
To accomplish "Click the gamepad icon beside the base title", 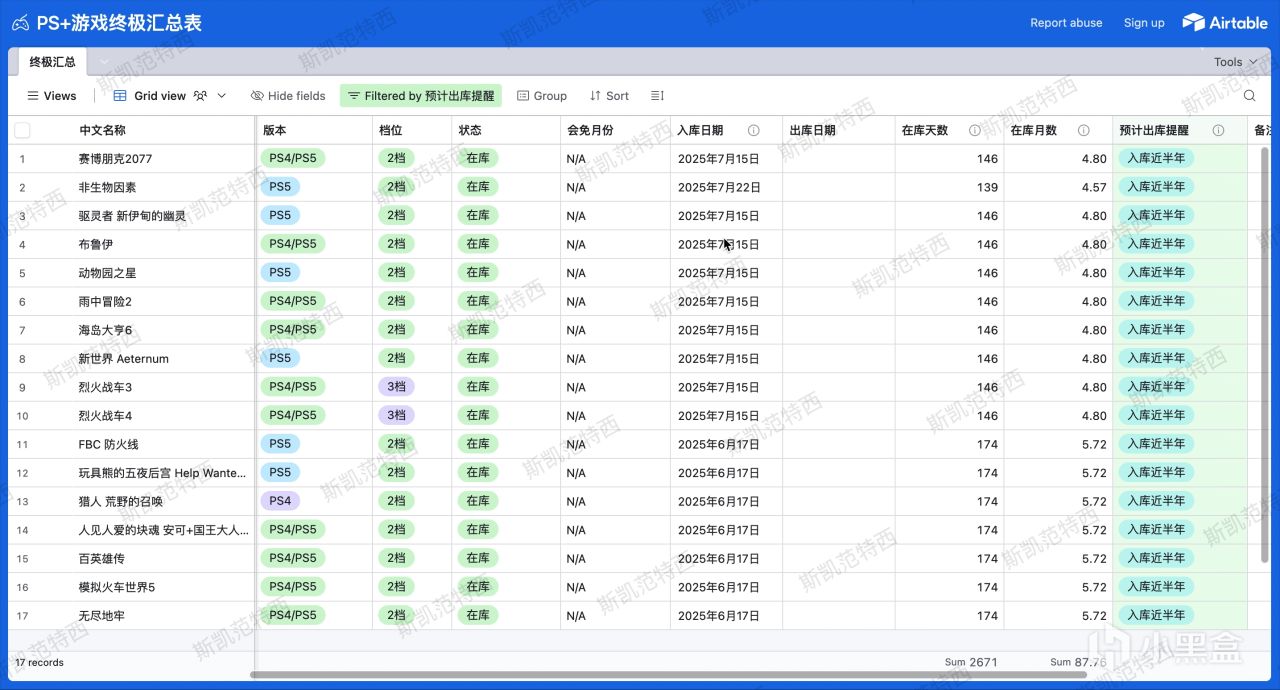I will coord(20,23).
